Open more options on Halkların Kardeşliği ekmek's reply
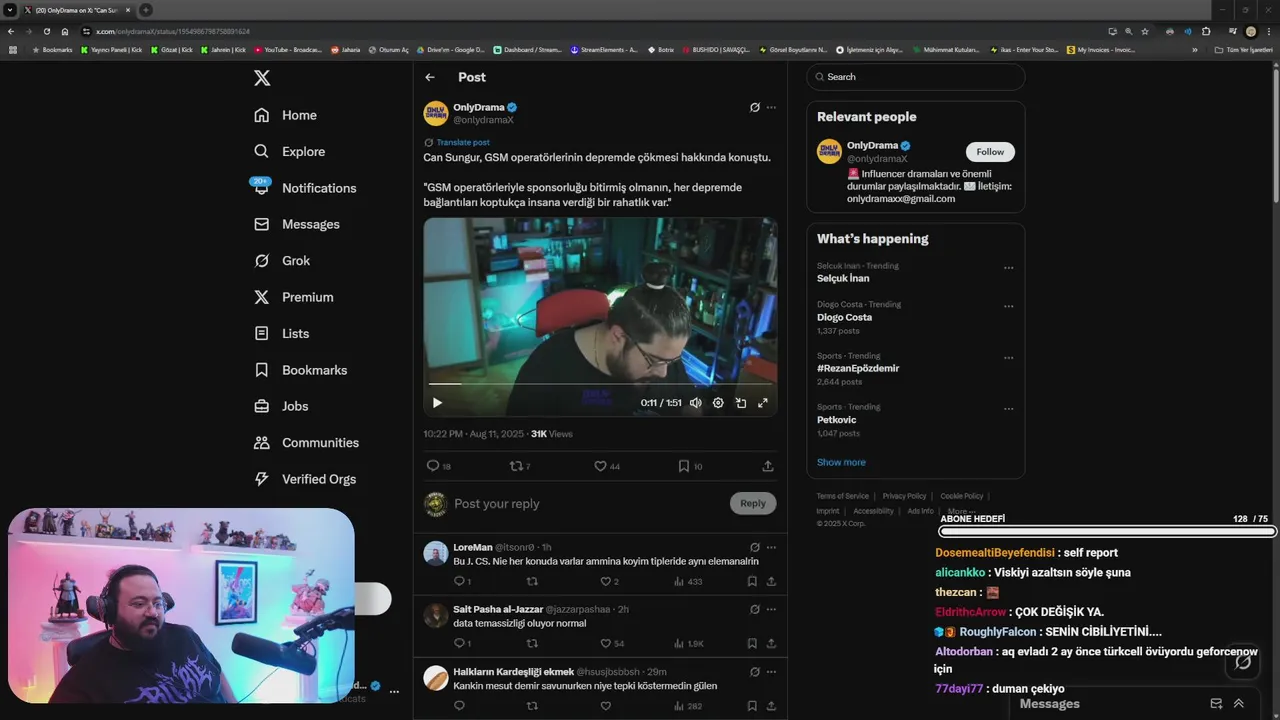 [x=771, y=672]
